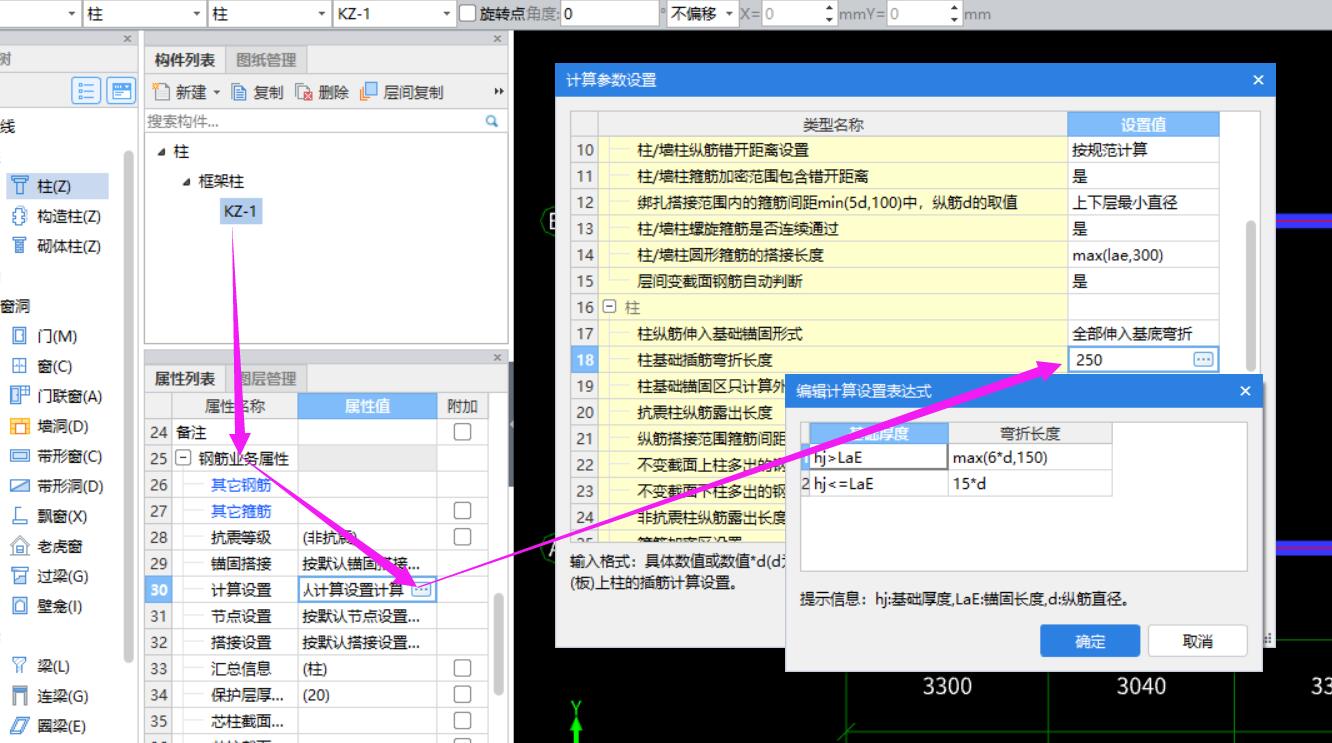
Task: Select the KZ-1 tree item
Action: tap(241, 212)
